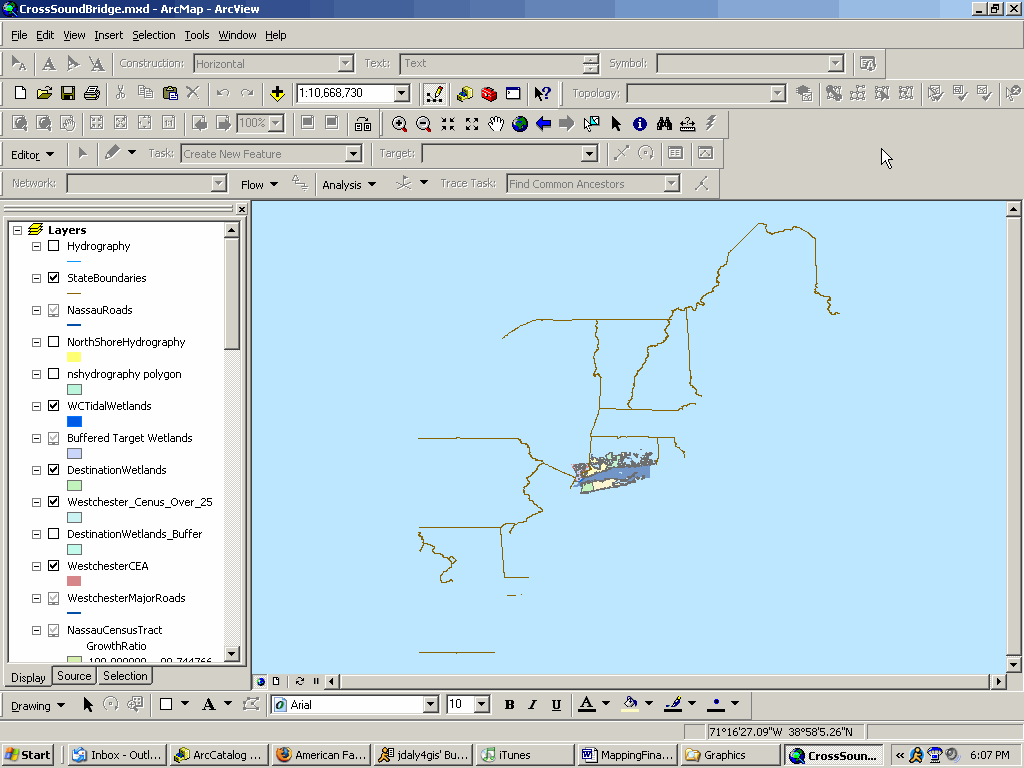Switch to the Source tab
The height and width of the screenshot is (768, 1024).
(x=74, y=676)
